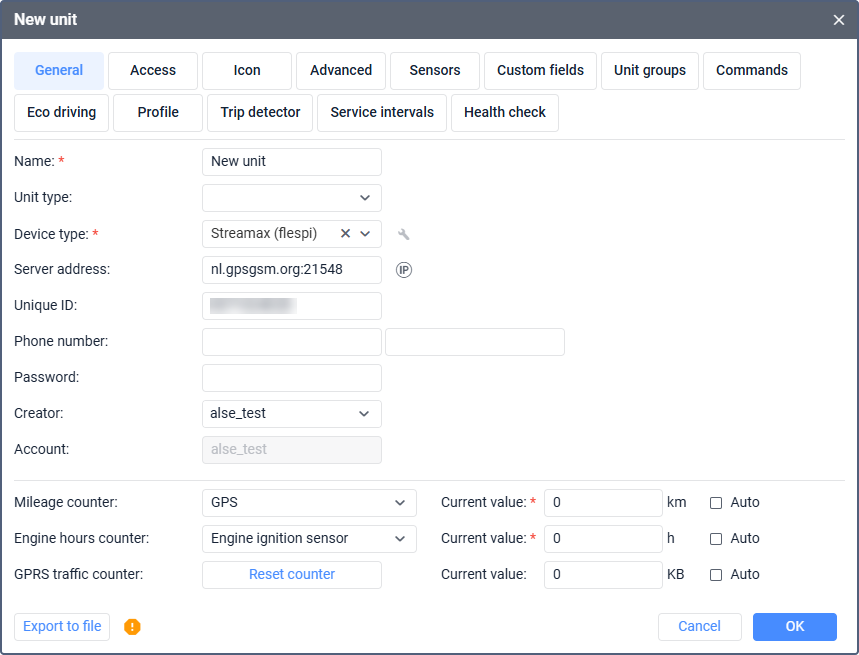Open the Engine hours counter dropdown
The height and width of the screenshot is (655, 859).
(400, 538)
